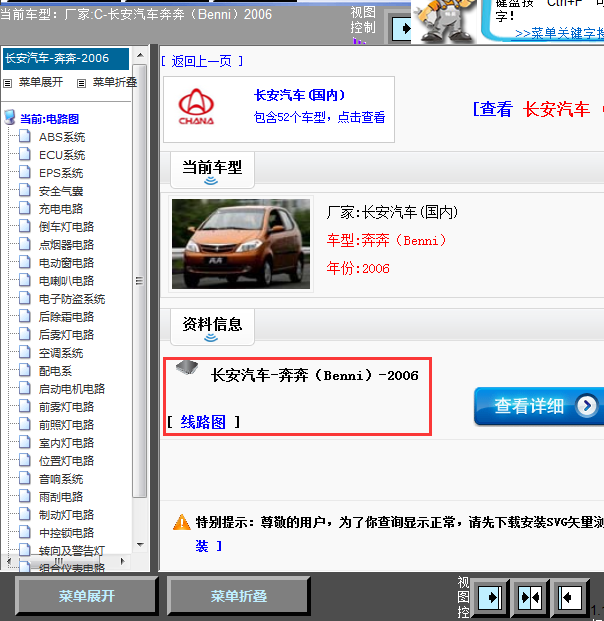604x621 pixels.
Task: Open 雨刮电路 page icon
Action: pos(25,496)
